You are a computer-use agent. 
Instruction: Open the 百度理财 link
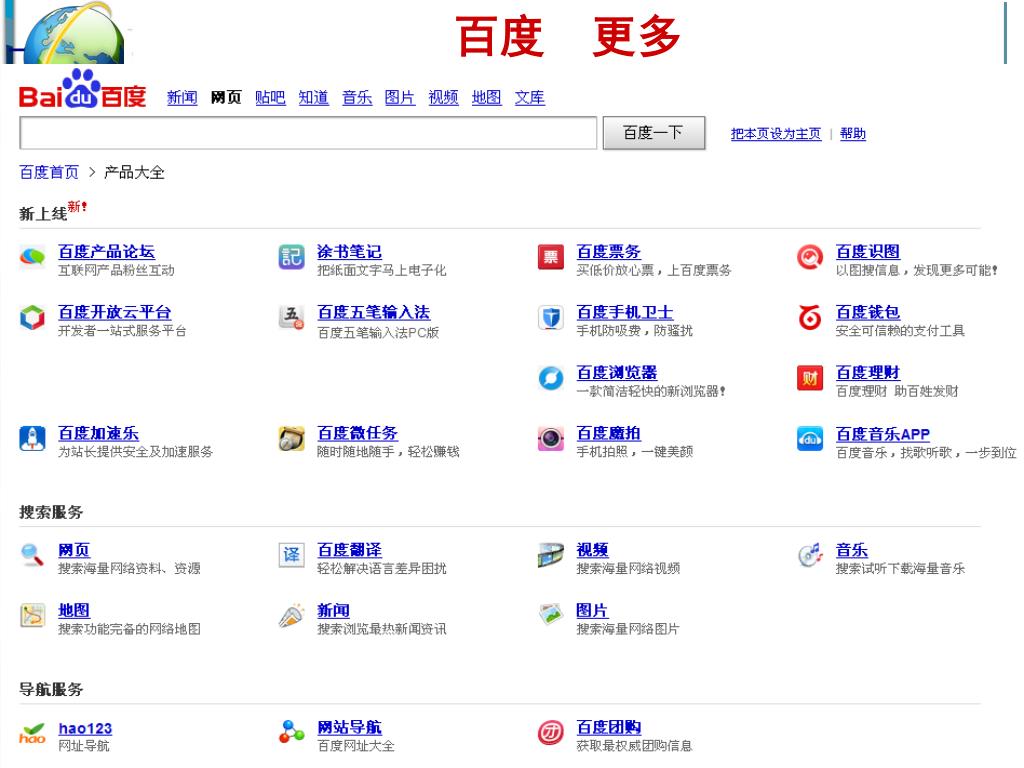click(868, 372)
